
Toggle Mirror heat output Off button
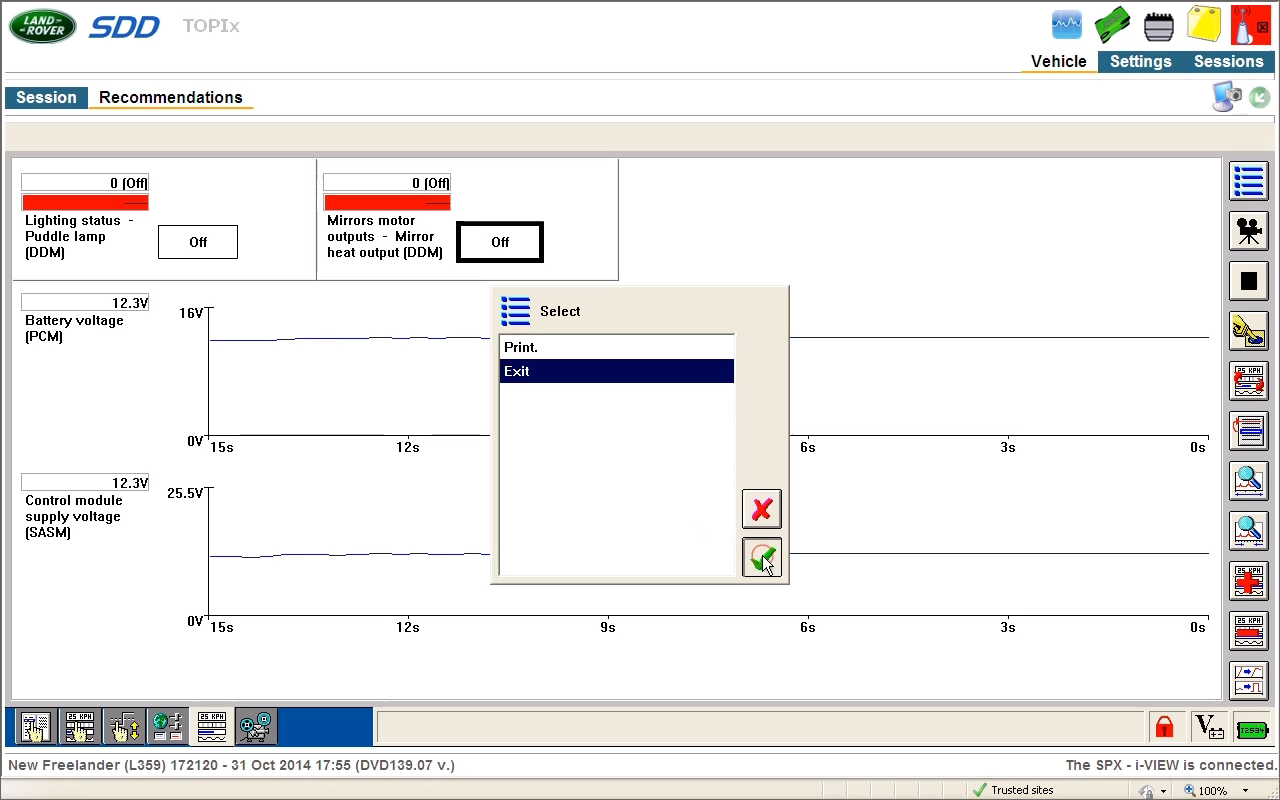pyautogui.click(x=500, y=242)
